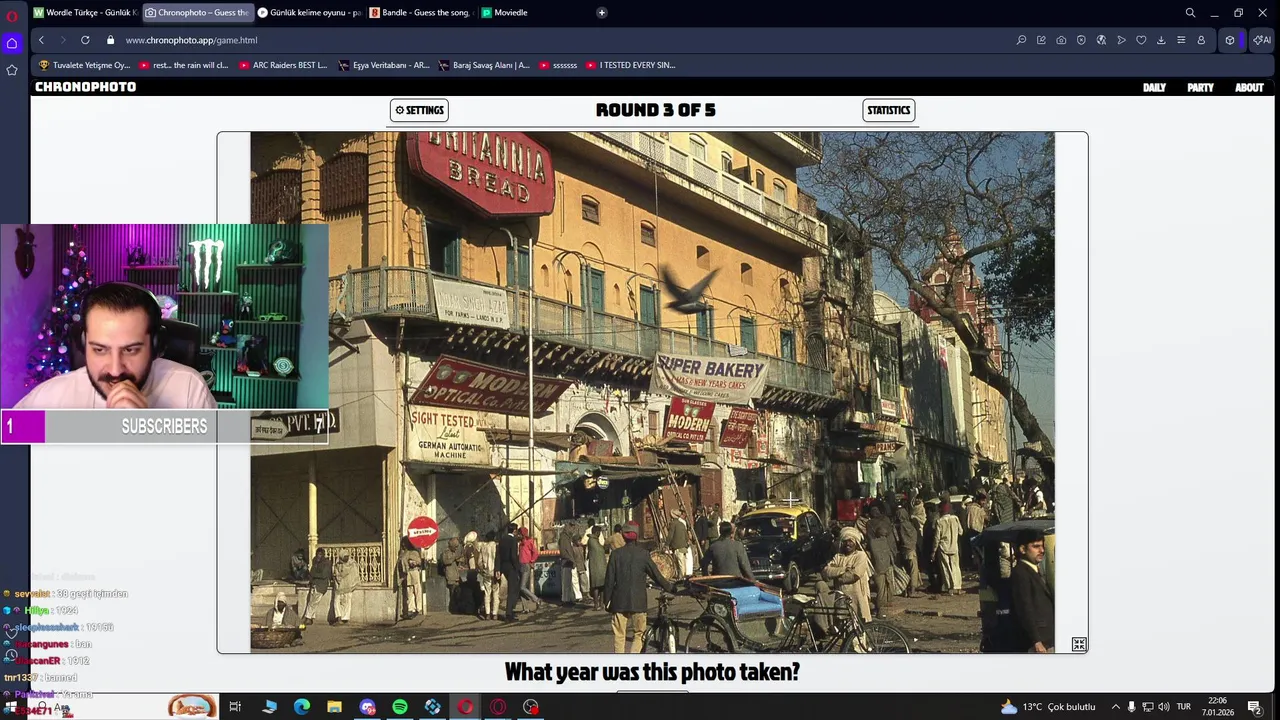
Task: Open the downloads icon
Action: coord(1161,40)
